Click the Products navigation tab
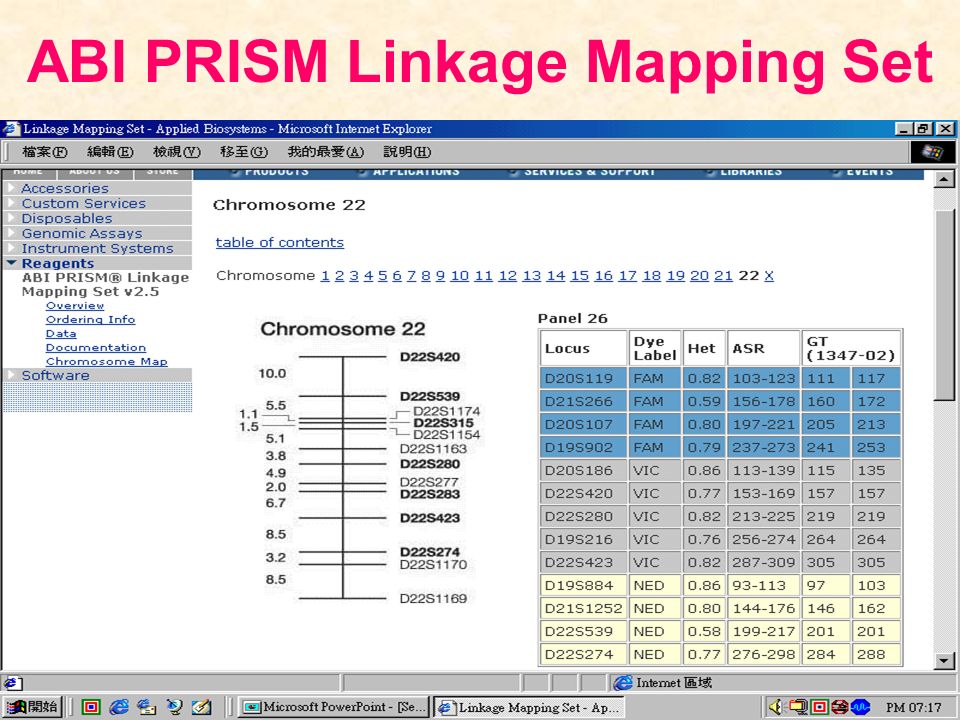 pos(276,172)
